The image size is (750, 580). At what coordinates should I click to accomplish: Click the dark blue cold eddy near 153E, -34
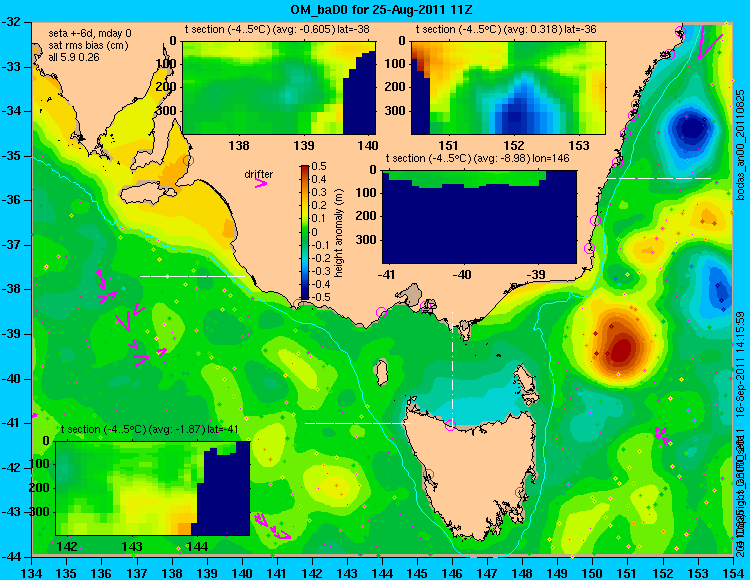tap(691, 128)
